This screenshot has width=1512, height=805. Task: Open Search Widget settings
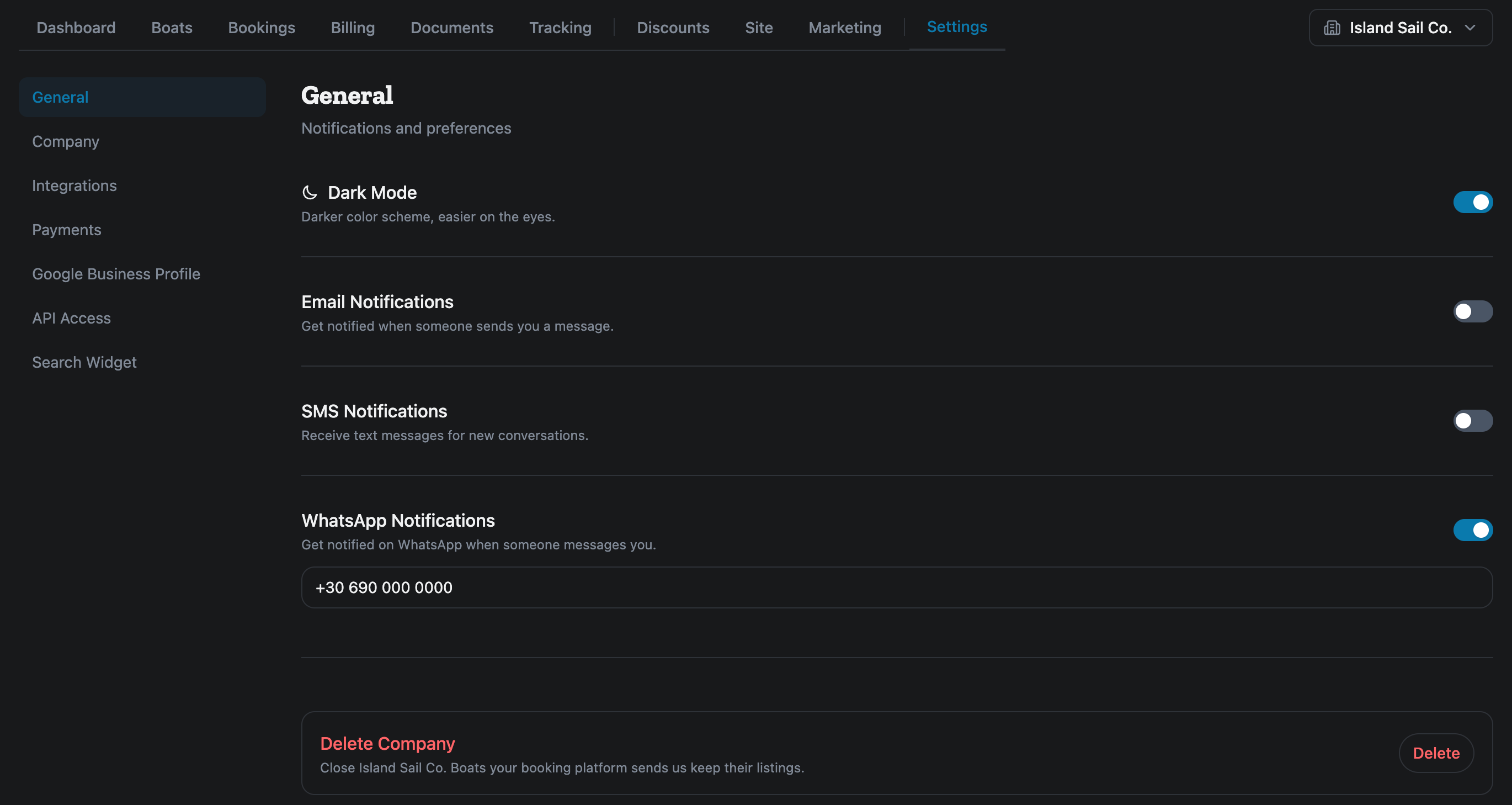coord(142,362)
